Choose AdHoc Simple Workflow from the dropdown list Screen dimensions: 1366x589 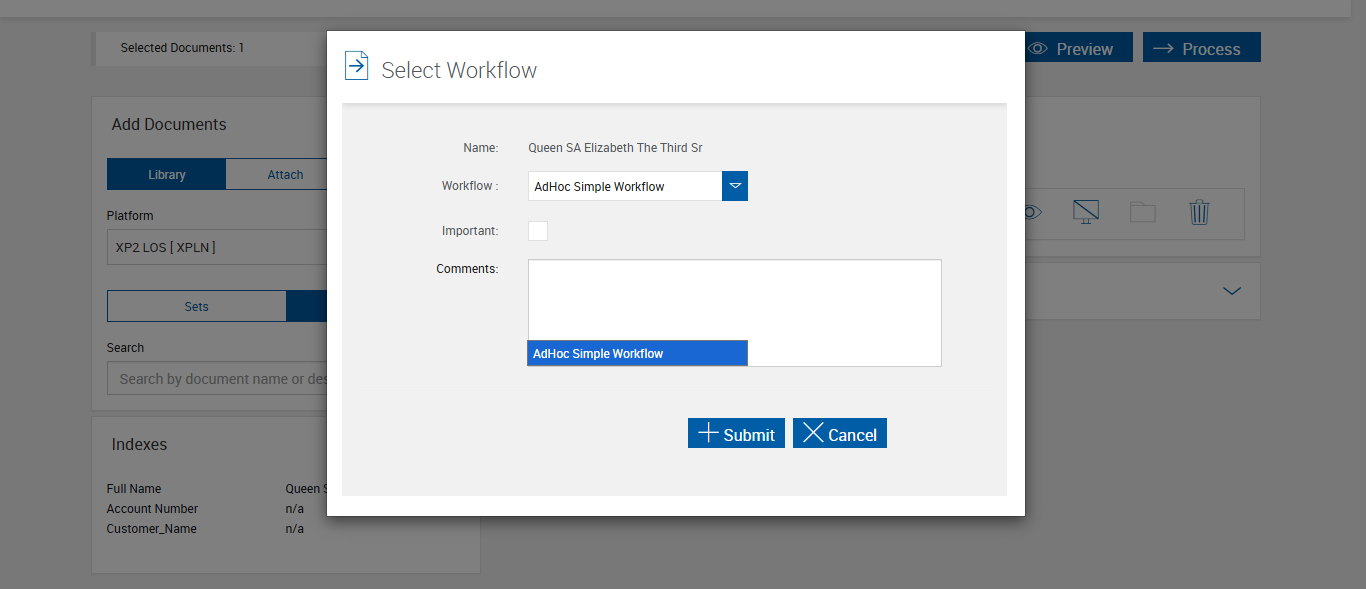(x=637, y=354)
